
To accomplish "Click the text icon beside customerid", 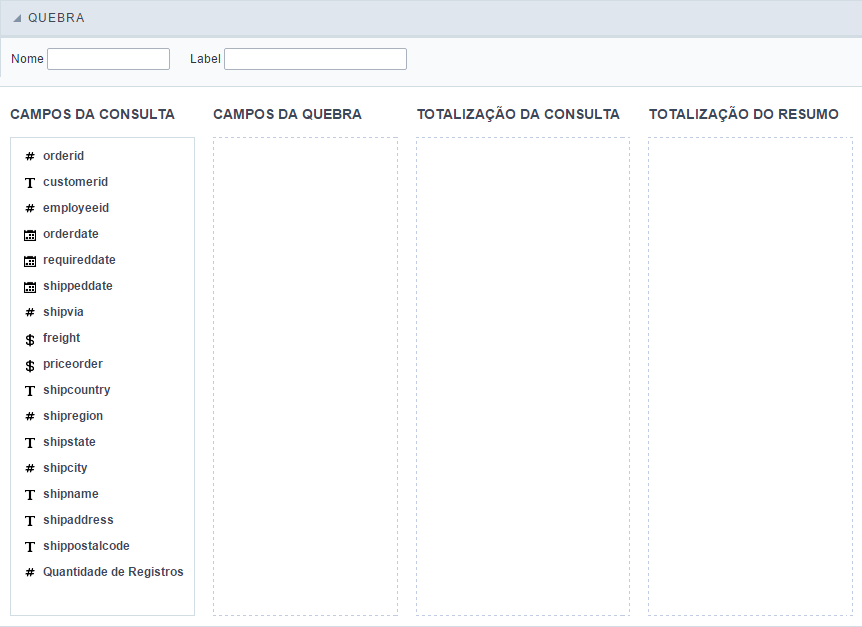I will click(30, 182).
